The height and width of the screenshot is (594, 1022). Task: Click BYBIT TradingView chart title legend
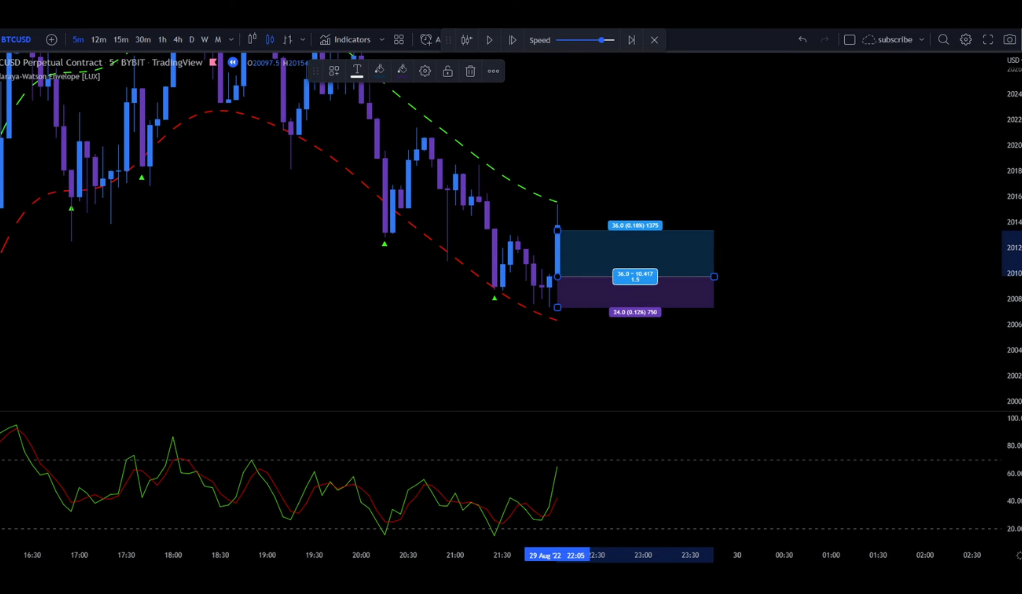pos(101,63)
